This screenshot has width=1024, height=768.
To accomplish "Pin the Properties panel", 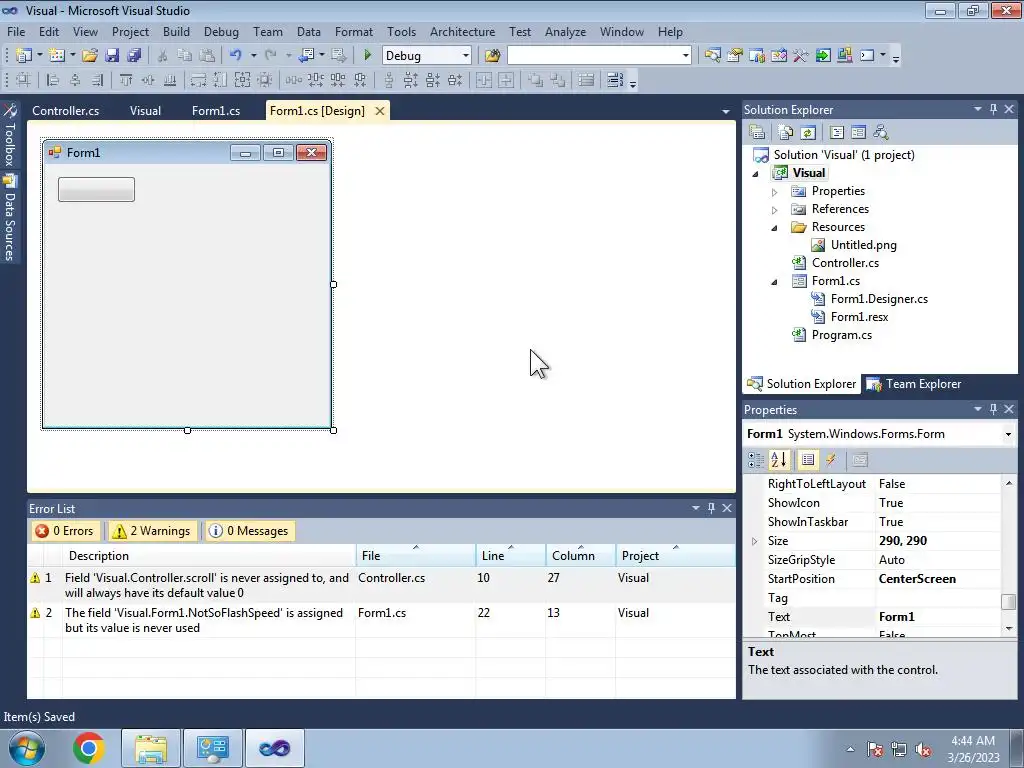I will click(x=993, y=409).
